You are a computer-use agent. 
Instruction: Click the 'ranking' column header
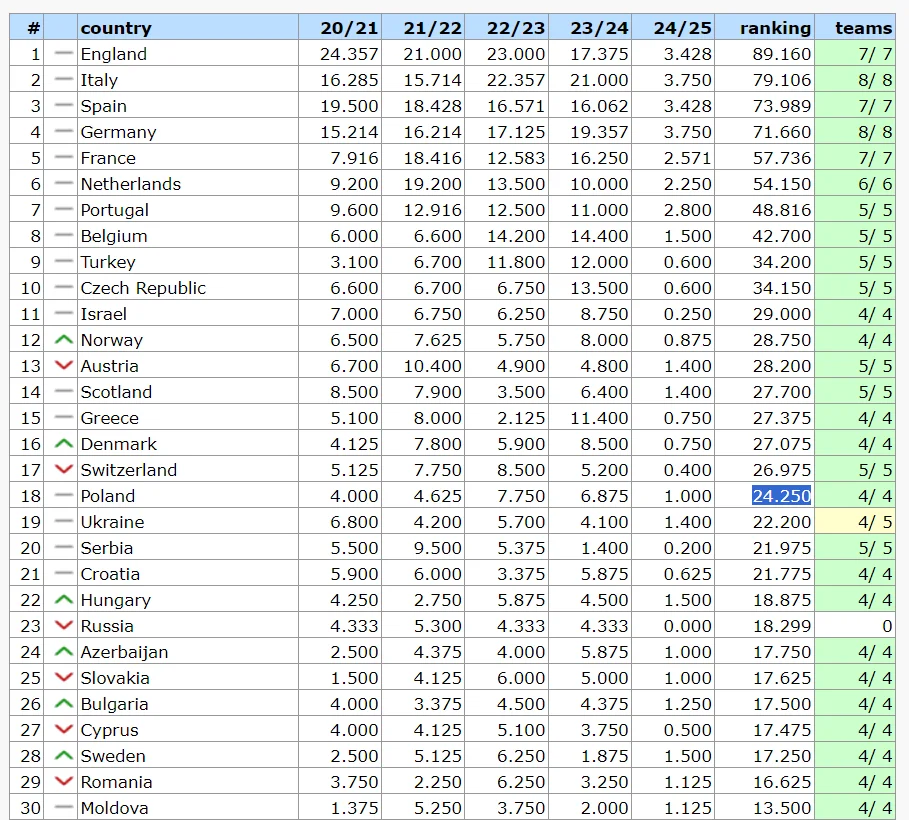[775, 28]
